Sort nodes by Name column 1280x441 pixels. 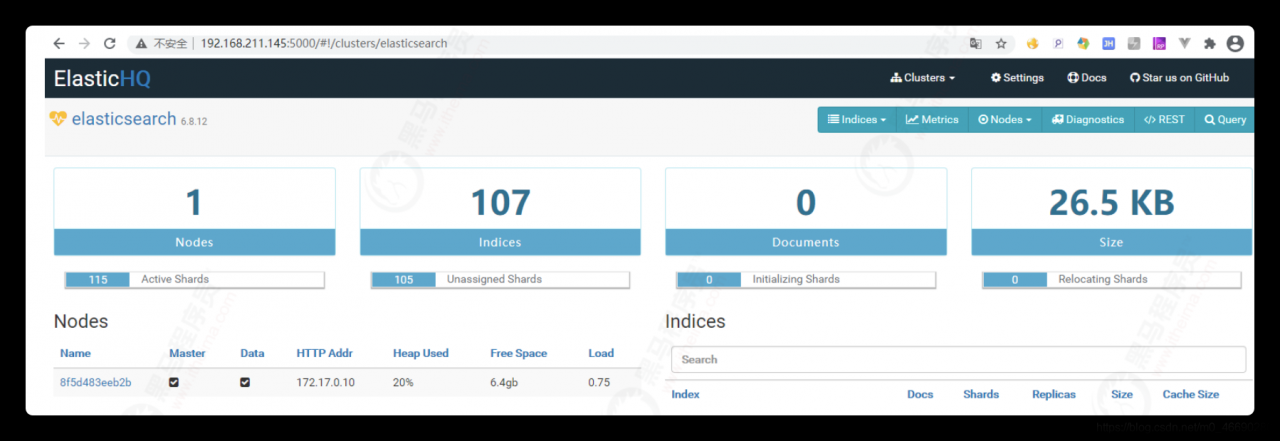75,353
